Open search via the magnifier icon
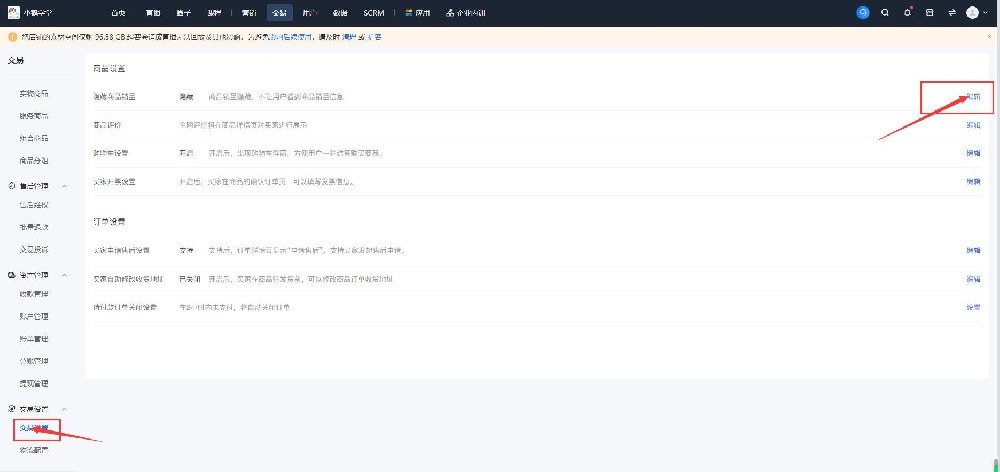This screenshot has height=472, width=1000. pyautogui.click(x=885, y=13)
